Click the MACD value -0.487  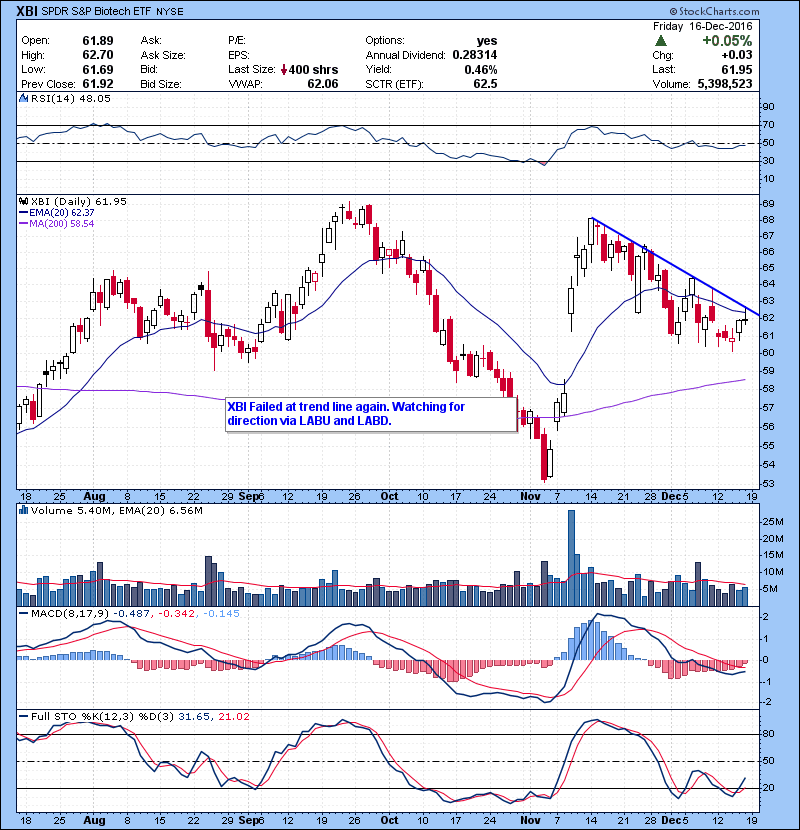pos(132,614)
